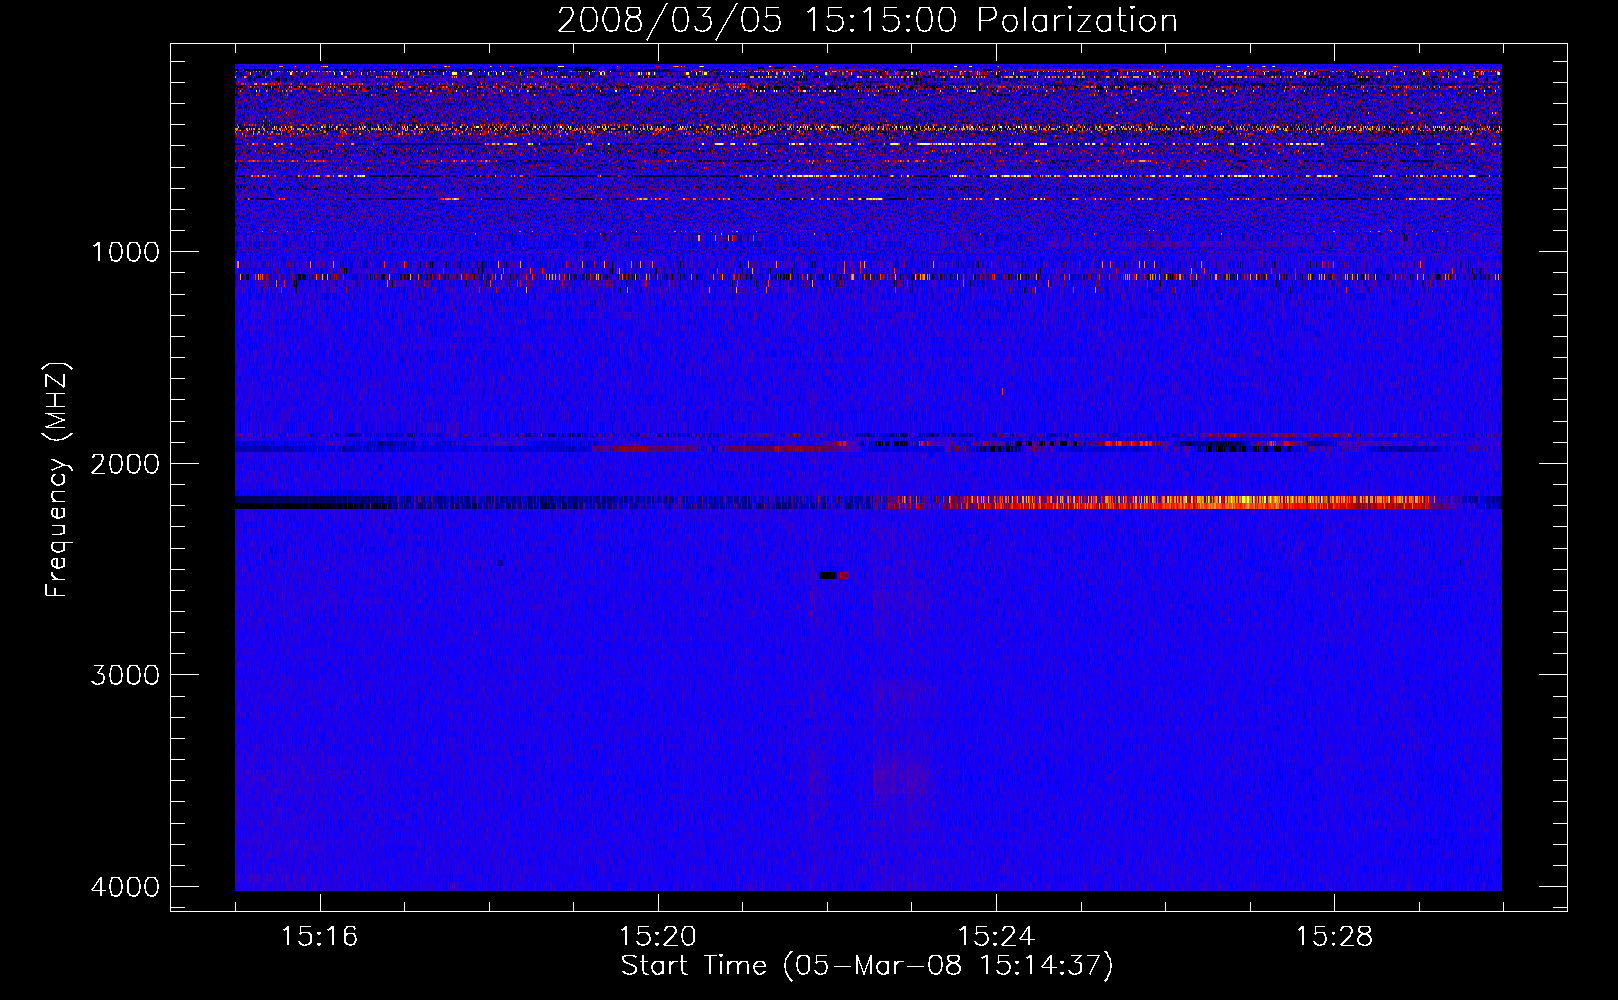The height and width of the screenshot is (1000, 1618).
Task: Select the 'Frequency (MHZ)' y-axis label
Action: point(58,480)
